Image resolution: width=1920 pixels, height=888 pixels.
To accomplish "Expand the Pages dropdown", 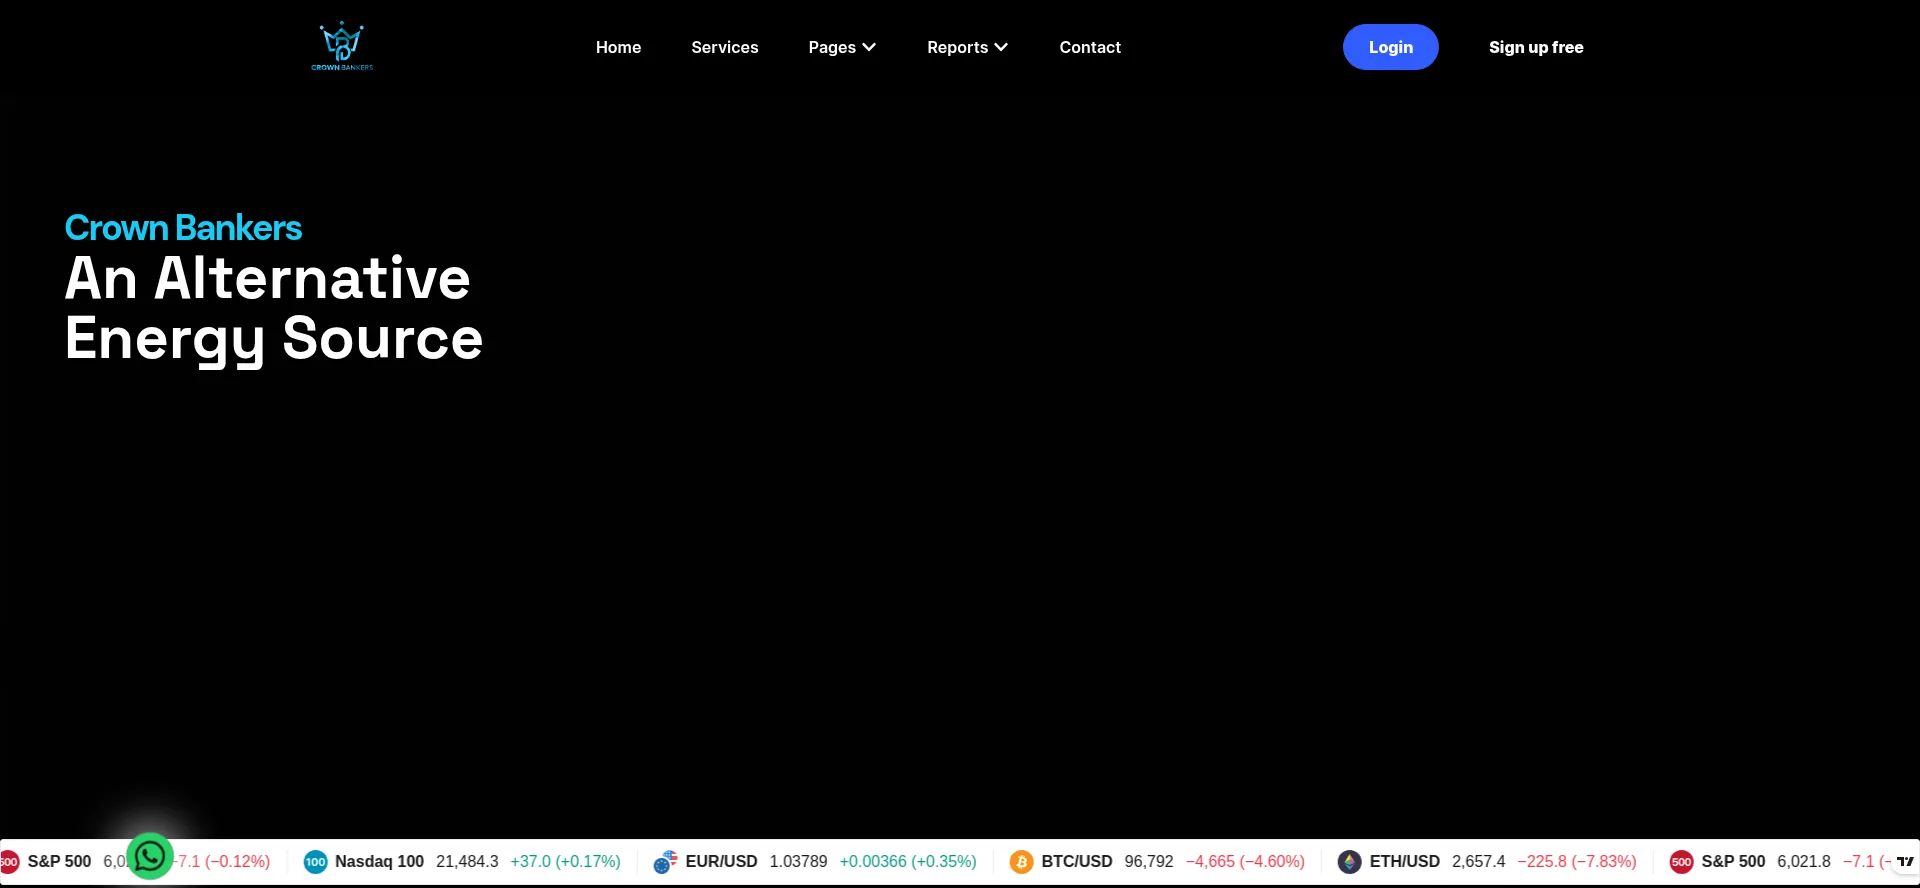I will point(842,47).
